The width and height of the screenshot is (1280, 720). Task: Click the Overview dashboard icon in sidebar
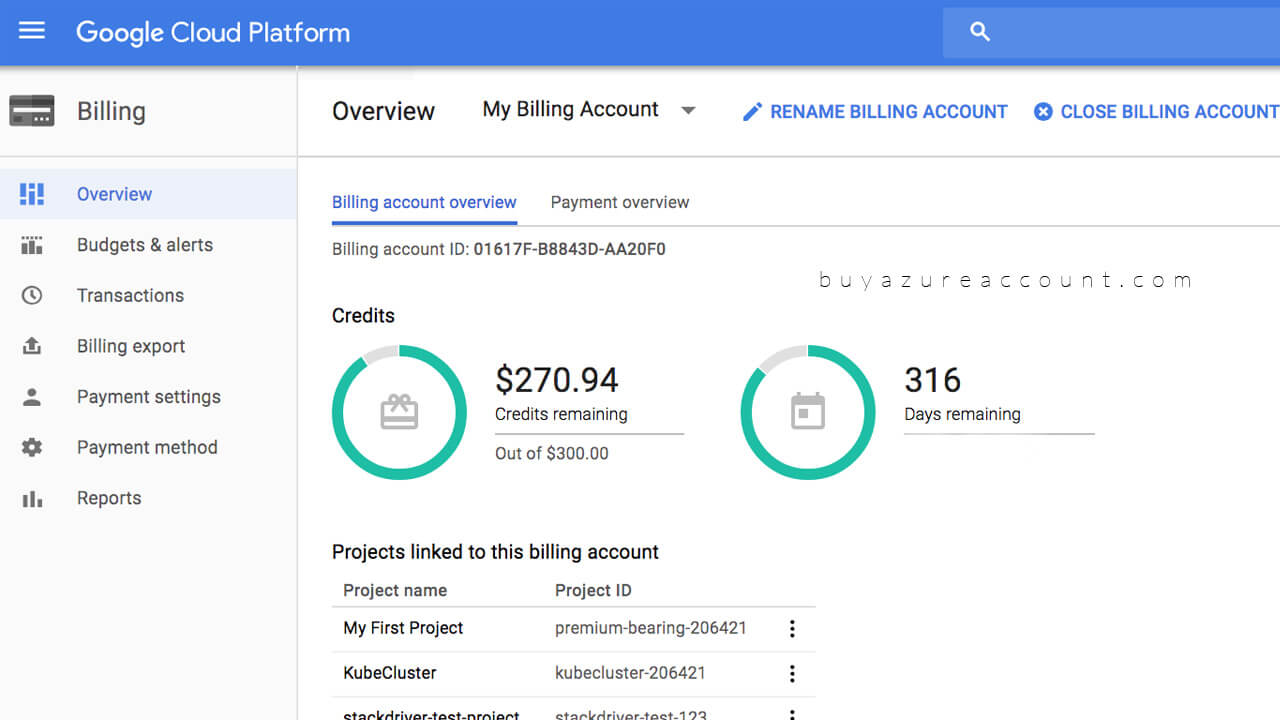[32, 194]
